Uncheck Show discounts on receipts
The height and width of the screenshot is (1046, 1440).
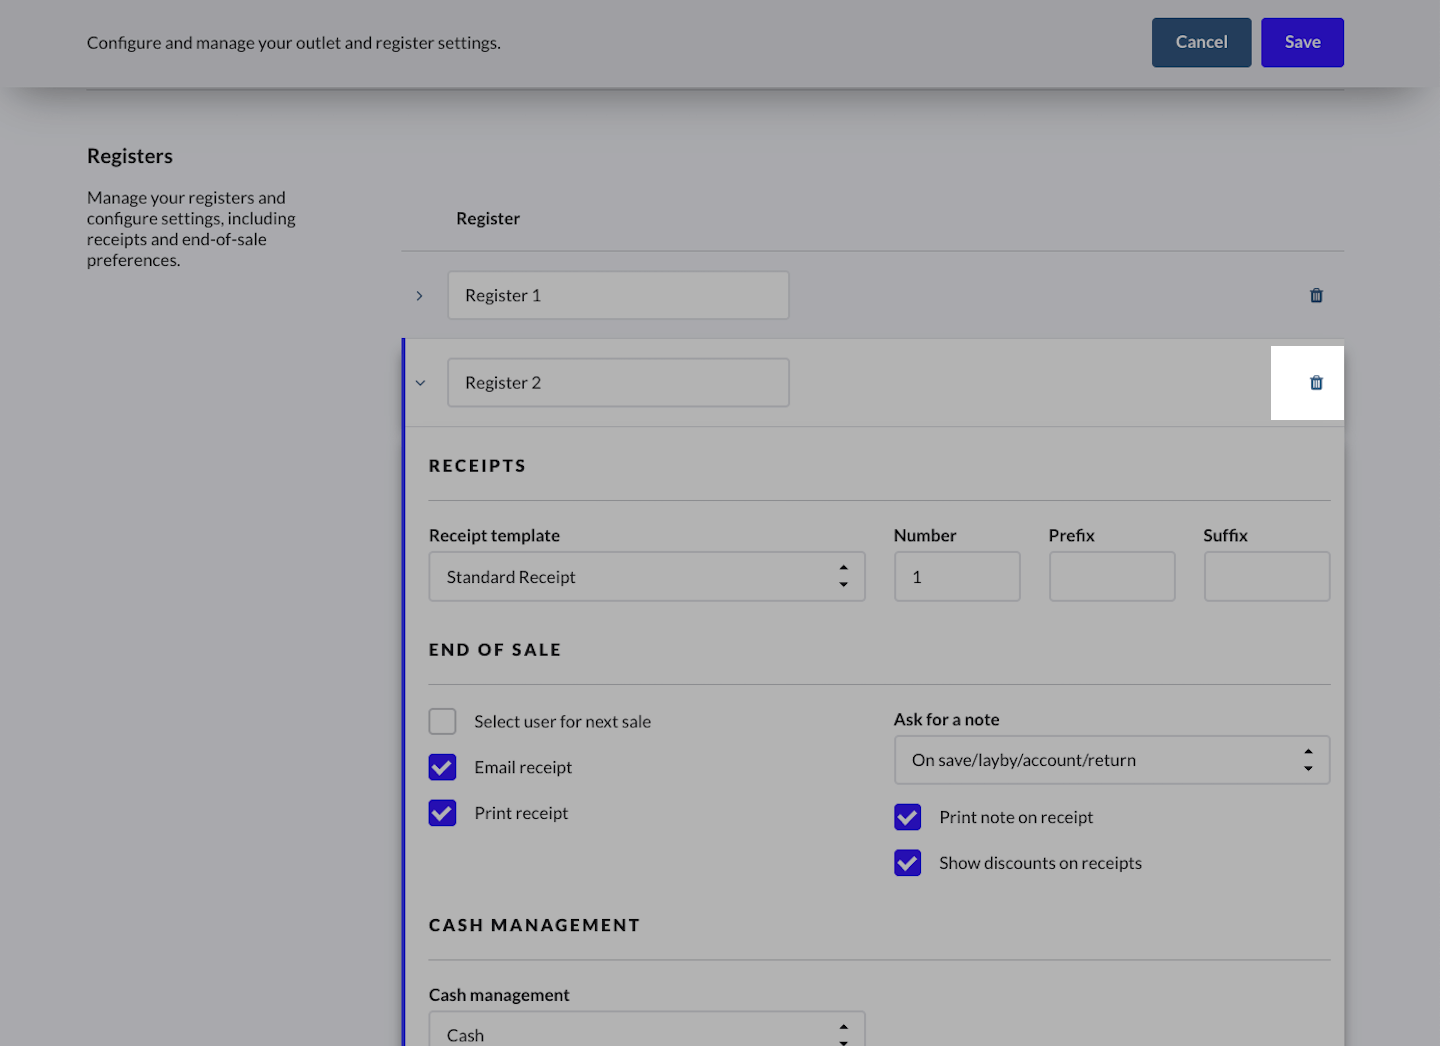pos(907,862)
